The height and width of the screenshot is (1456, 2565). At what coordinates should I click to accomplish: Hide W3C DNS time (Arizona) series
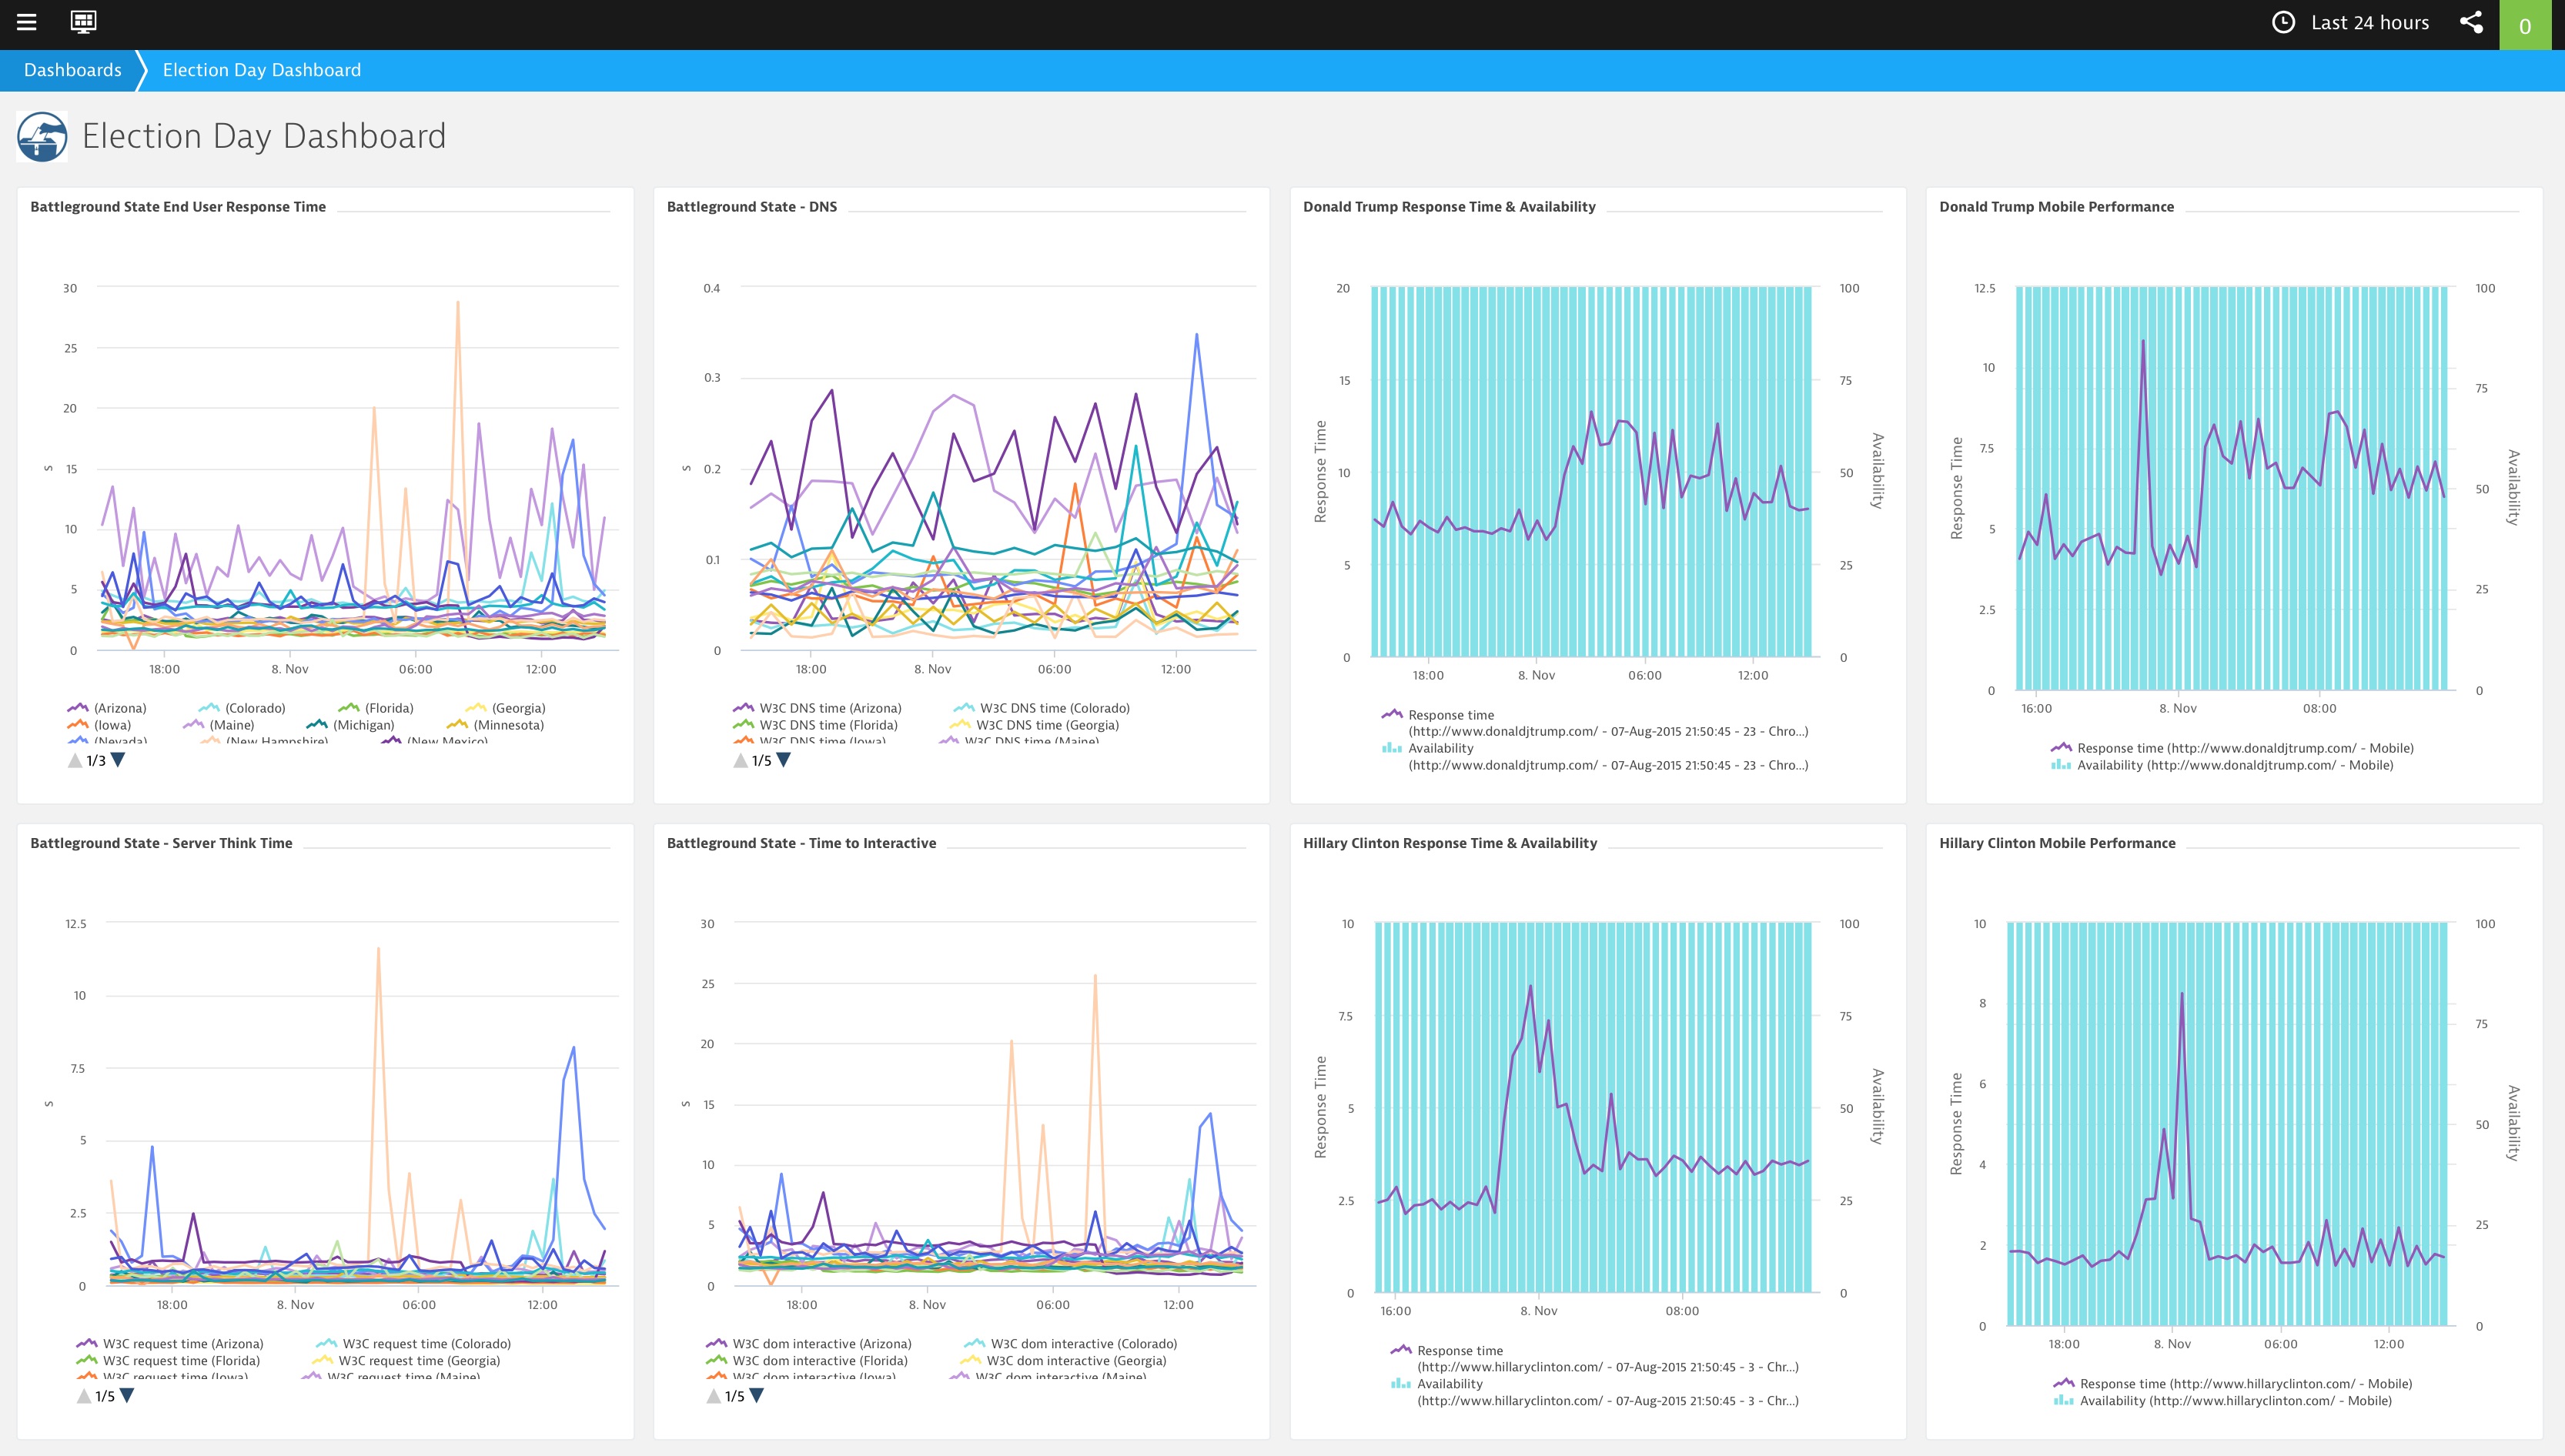(817, 708)
